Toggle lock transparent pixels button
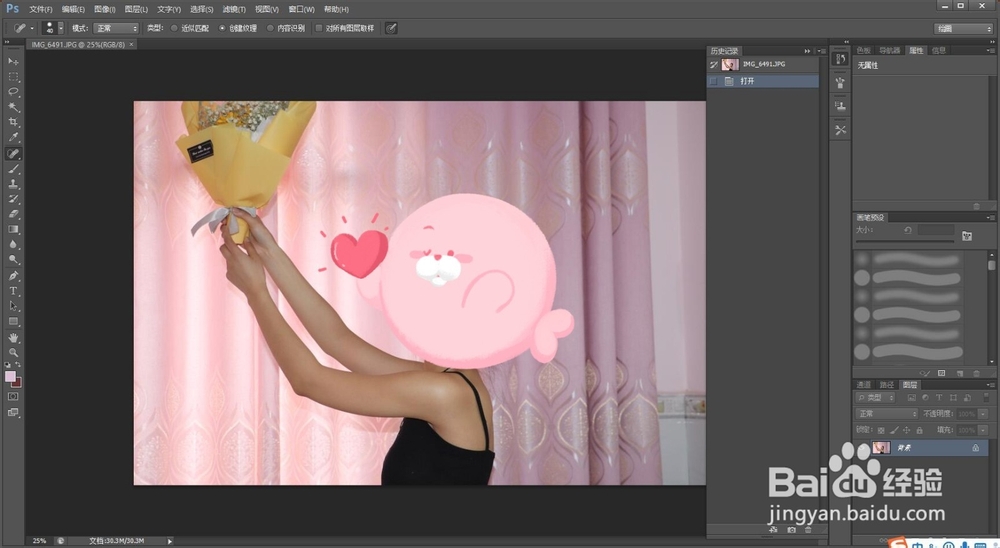The width and height of the screenshot is (1000, 548). coord(881,431)
